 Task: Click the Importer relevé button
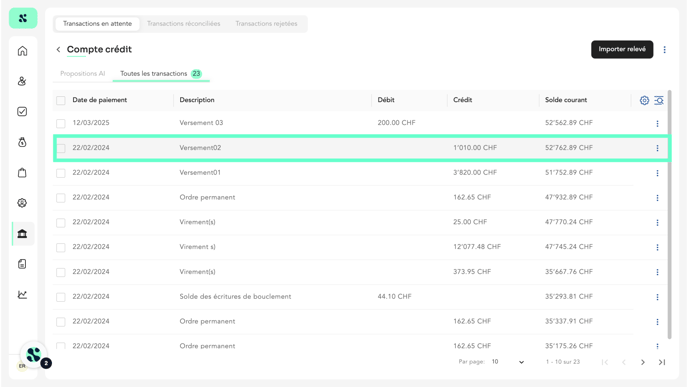coord(622,49)
